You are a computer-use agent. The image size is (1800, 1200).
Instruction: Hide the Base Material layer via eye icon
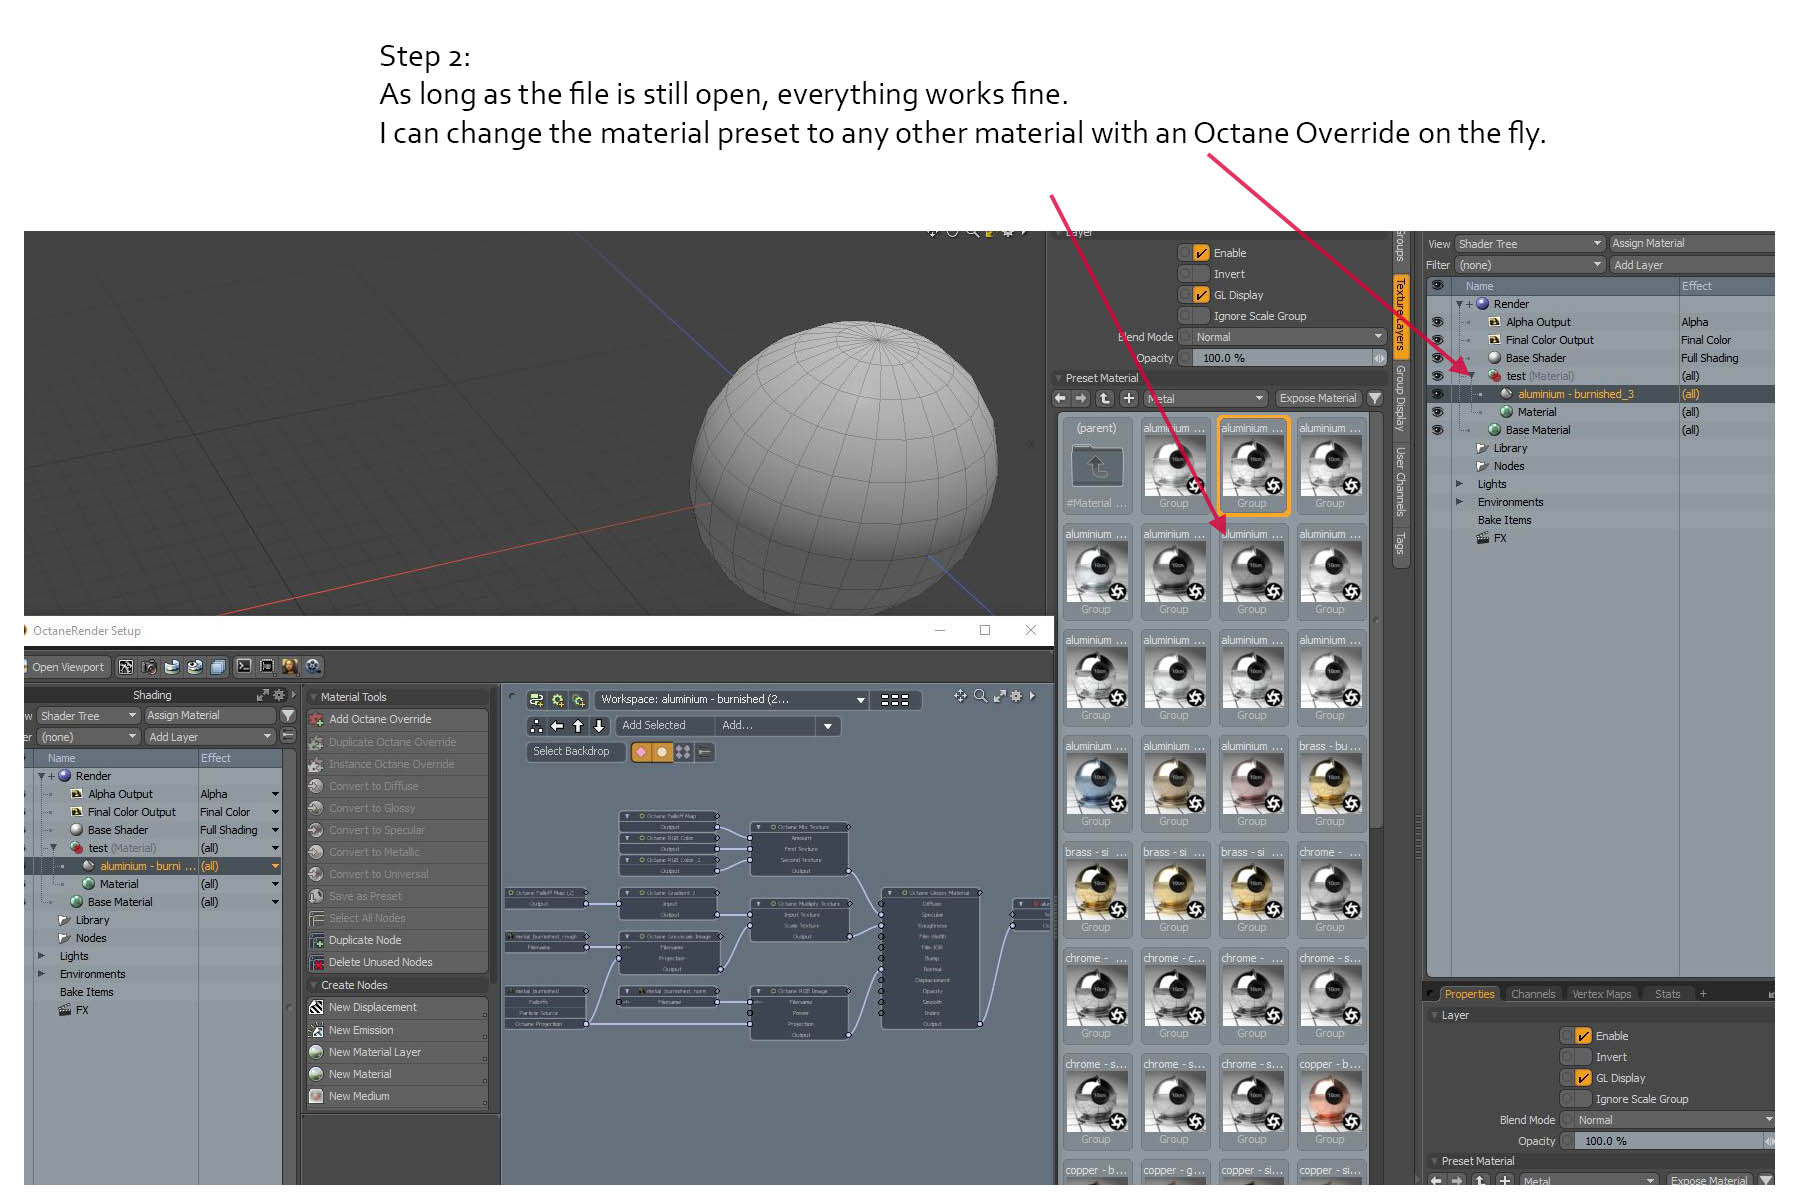tap(1437, 430)
